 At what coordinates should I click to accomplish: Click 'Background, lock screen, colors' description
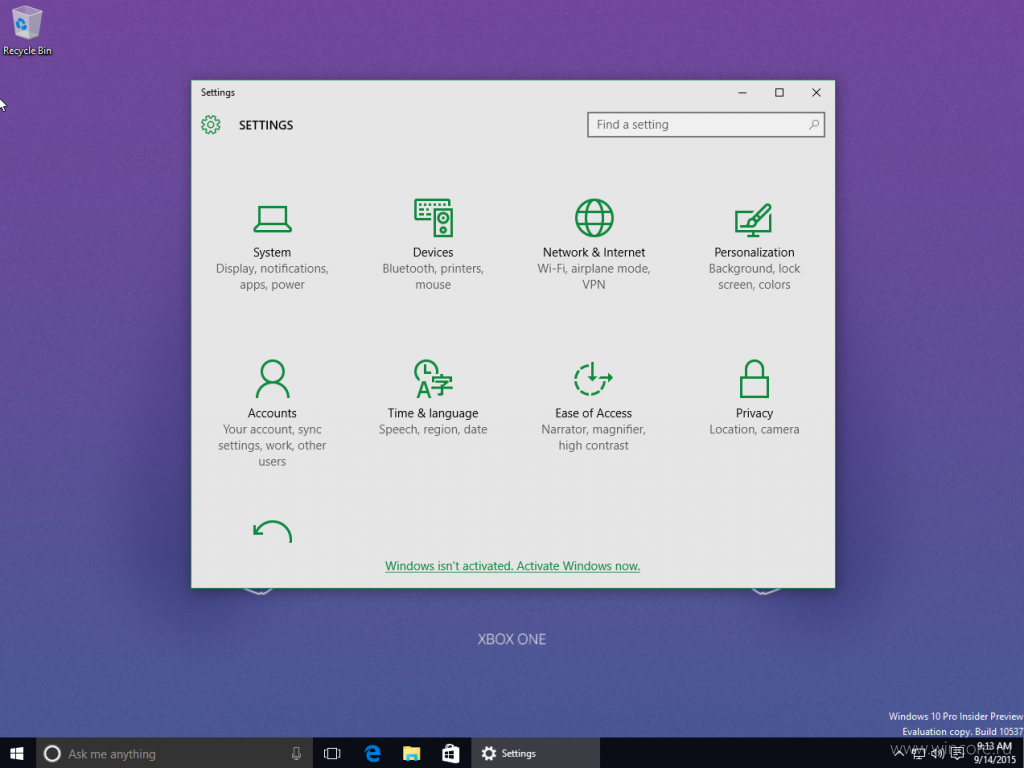point(754,276)
